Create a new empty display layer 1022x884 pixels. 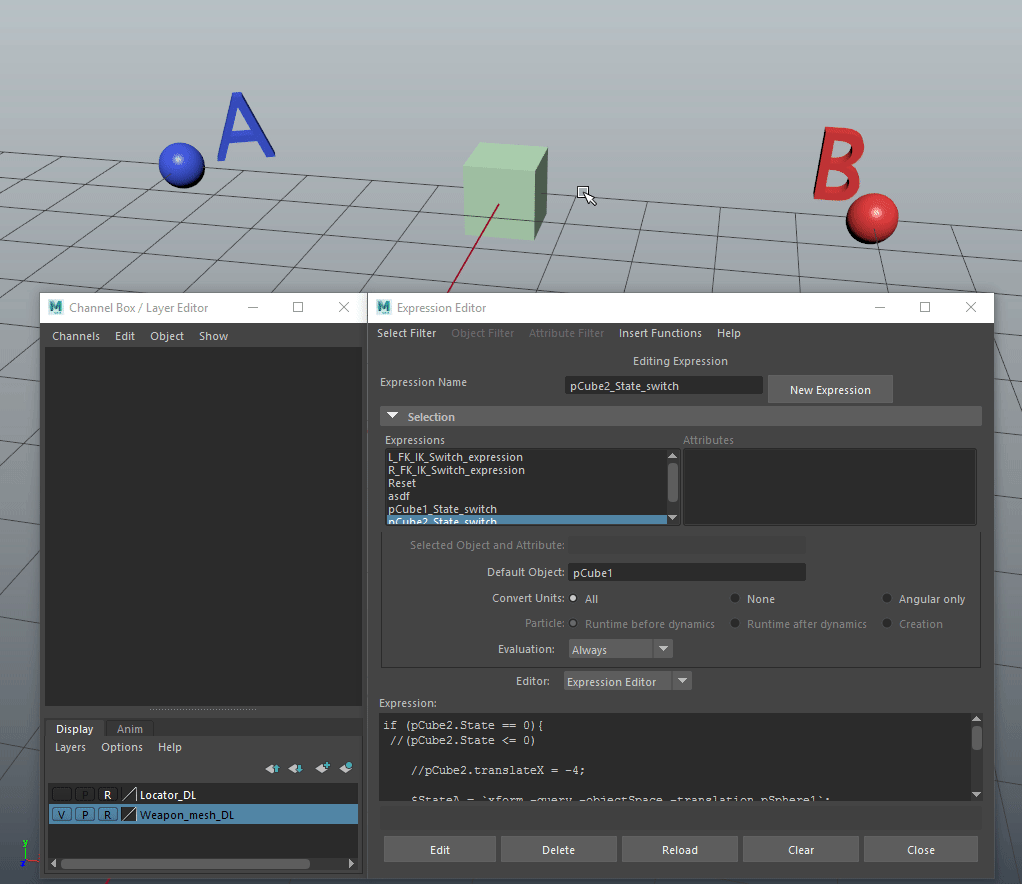pyautogui.click(x=322, y=768)
